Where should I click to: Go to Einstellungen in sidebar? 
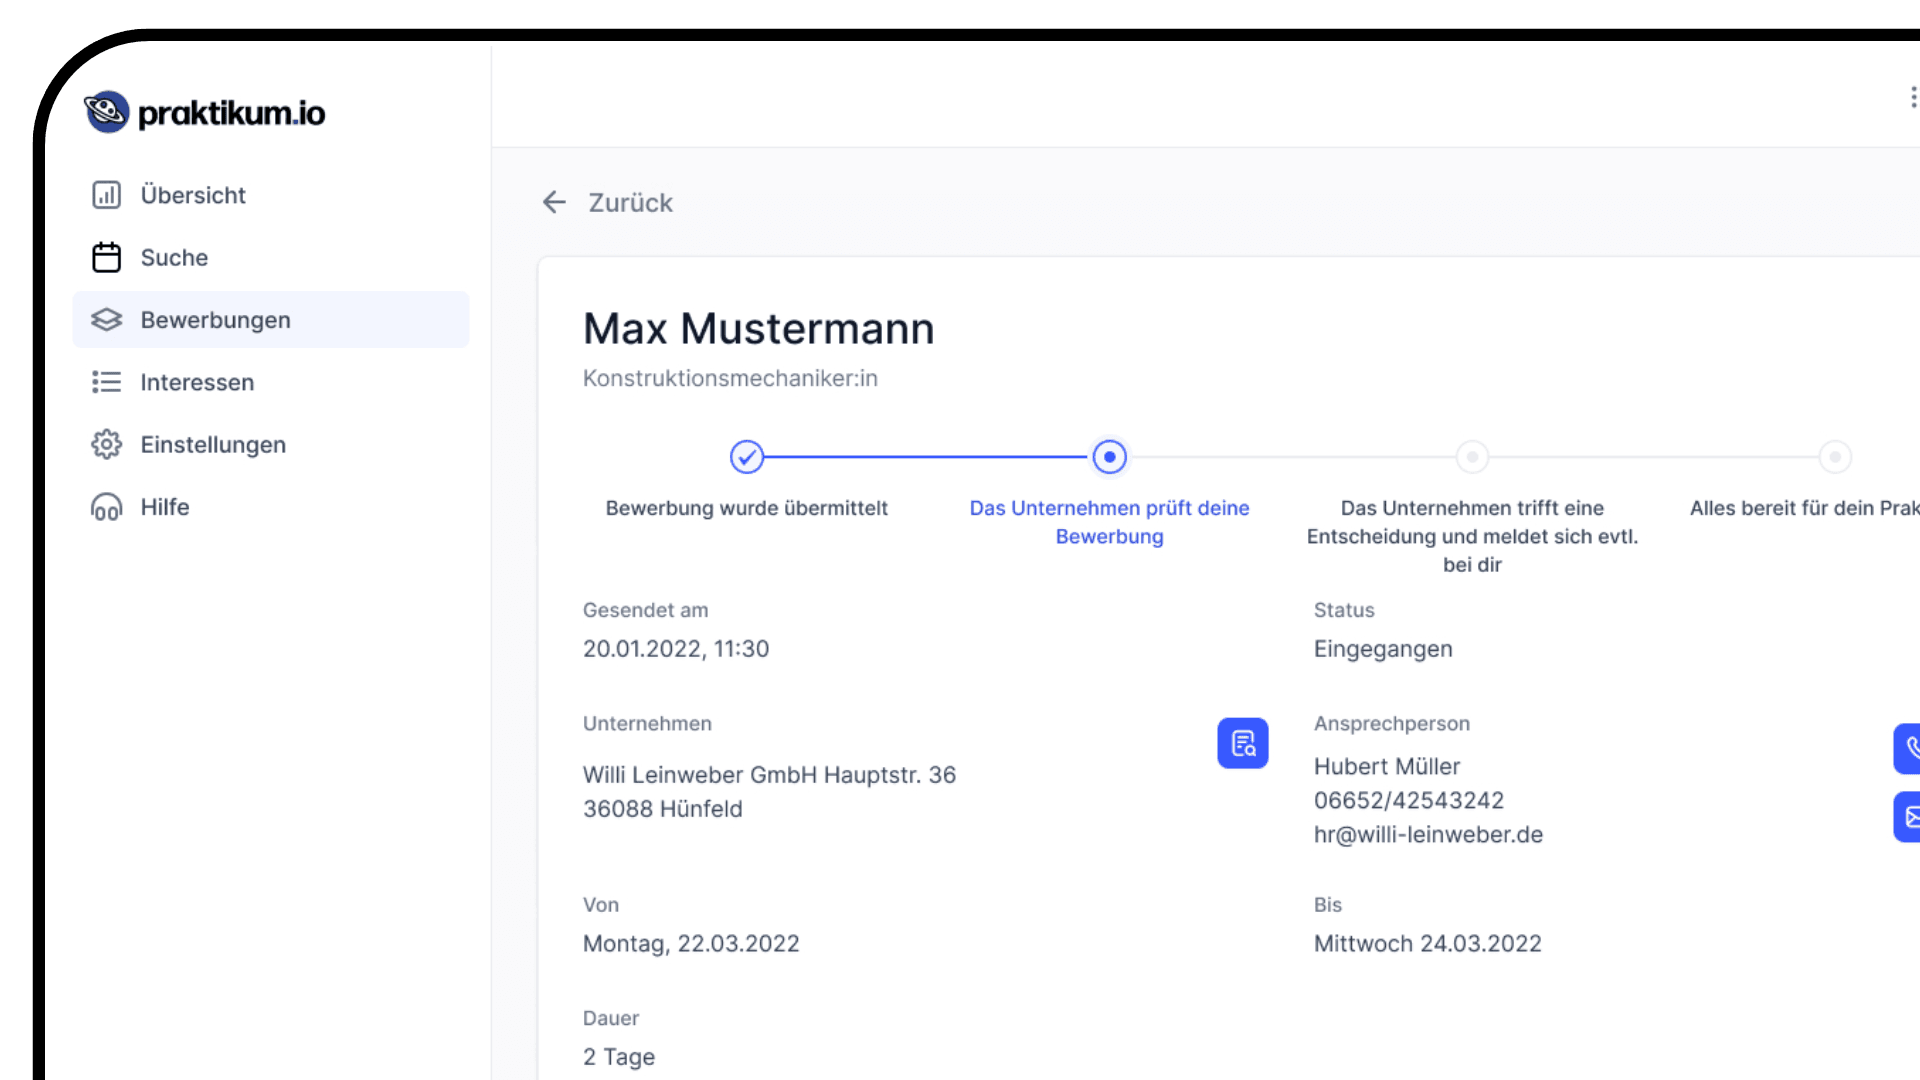click(x=213, y=444)
